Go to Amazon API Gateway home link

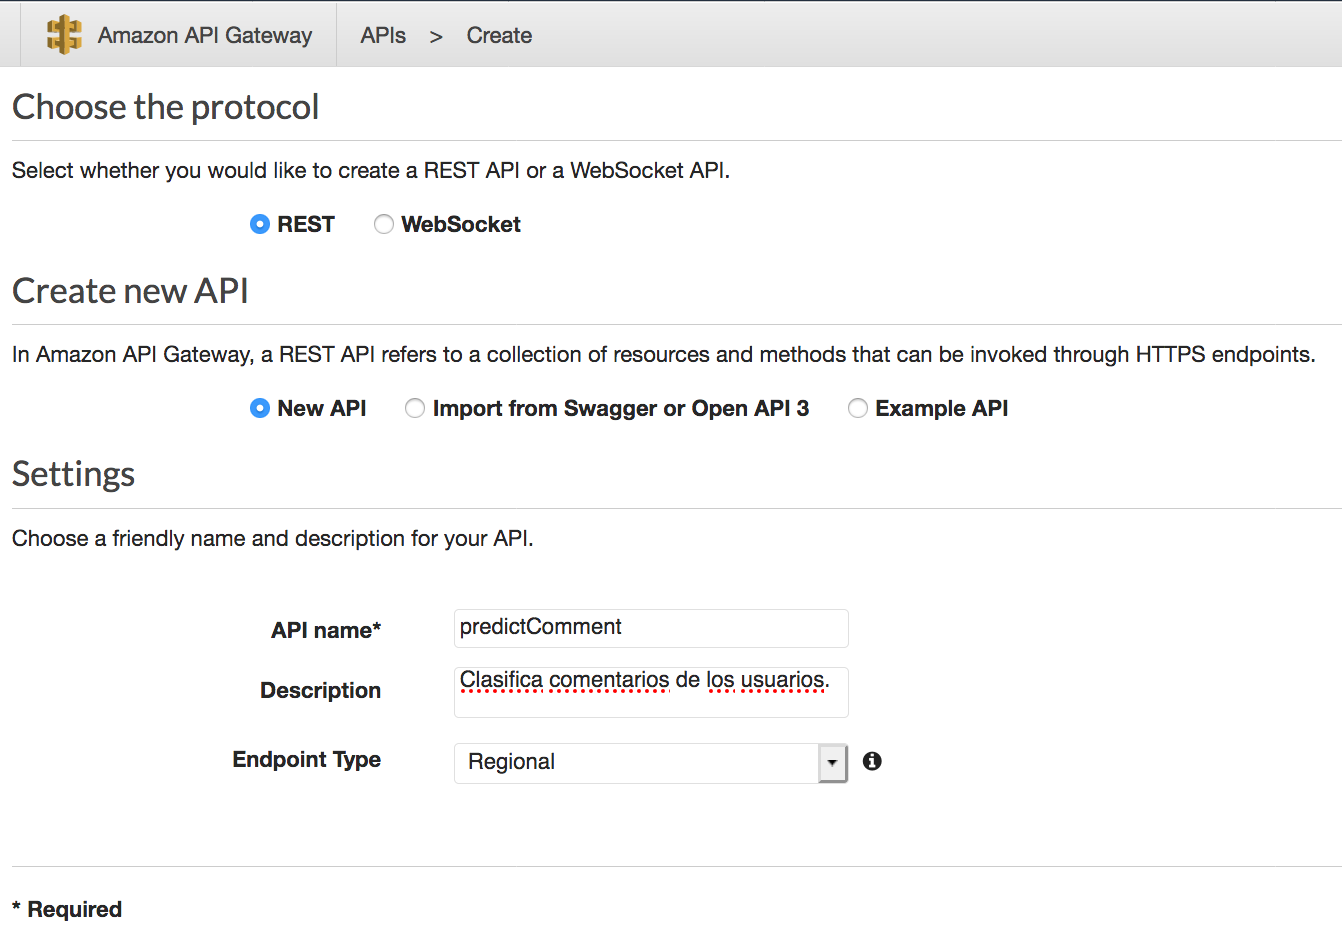pos(205,35)
